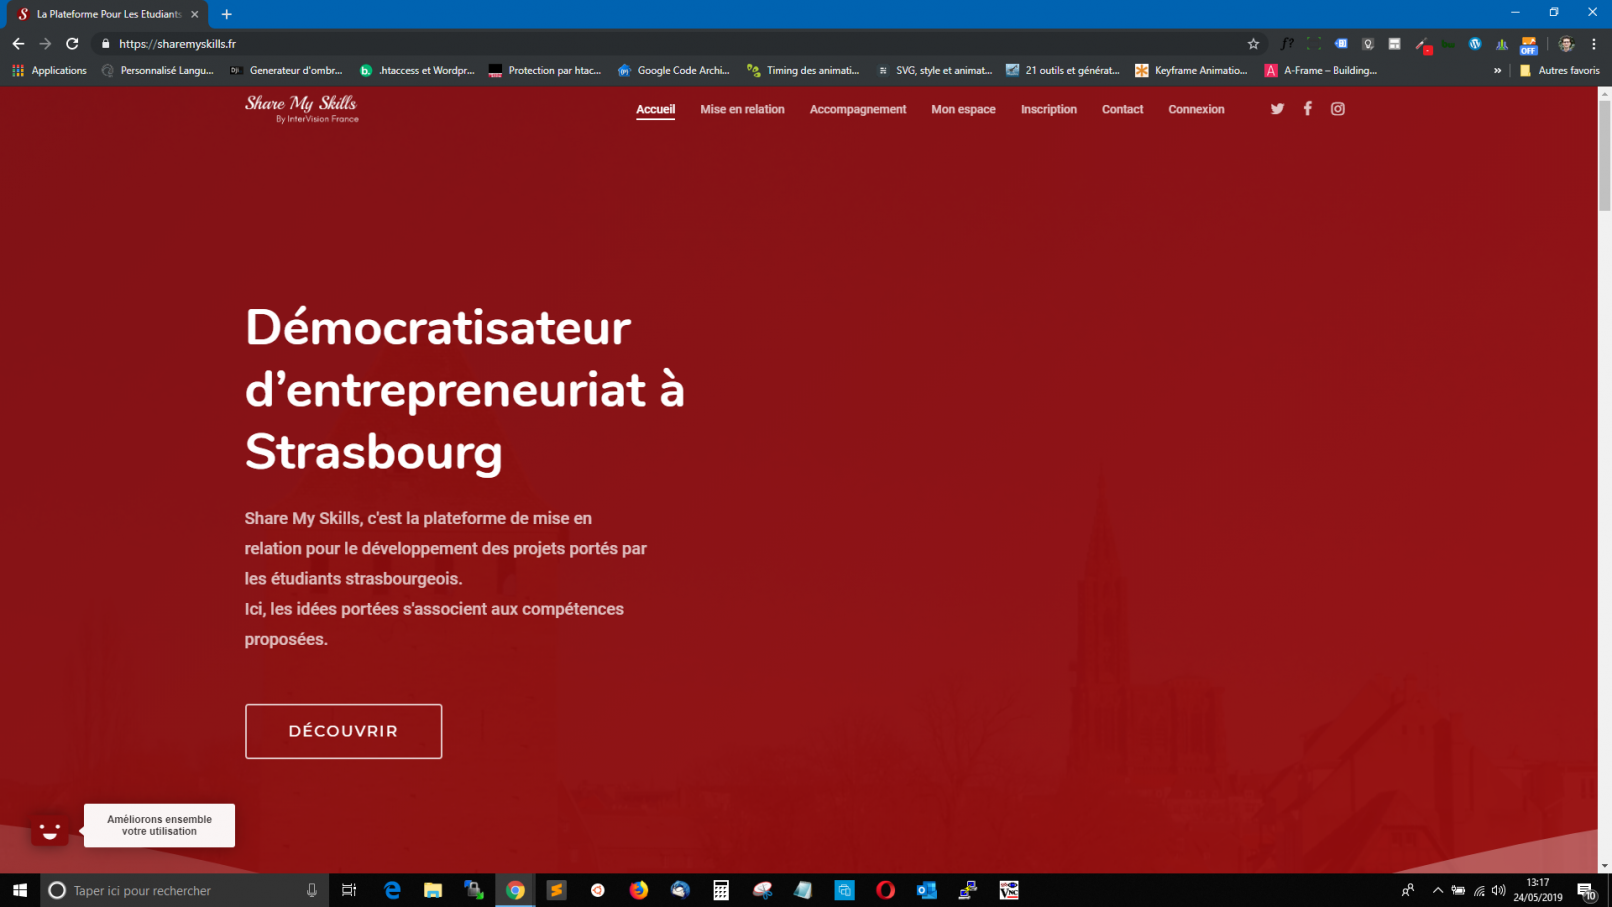Select Connexion in the navigation bar
The width and height of the screenshot is (1612, 907).
[1196, 109]
